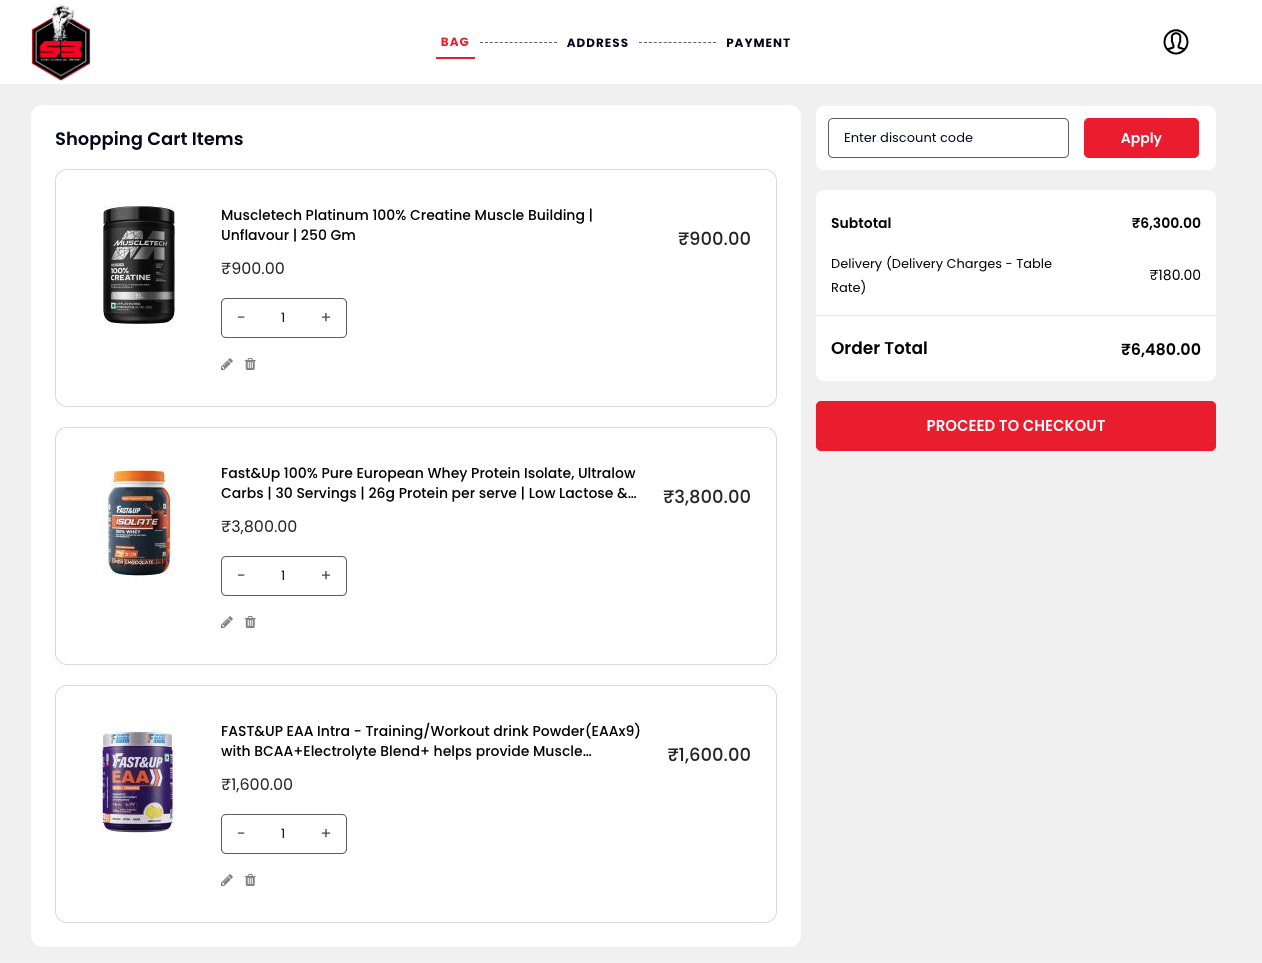Click the EAA Intra quantity value field
The height and width of the screenshot is (963, 1262).
coord(283,834)
